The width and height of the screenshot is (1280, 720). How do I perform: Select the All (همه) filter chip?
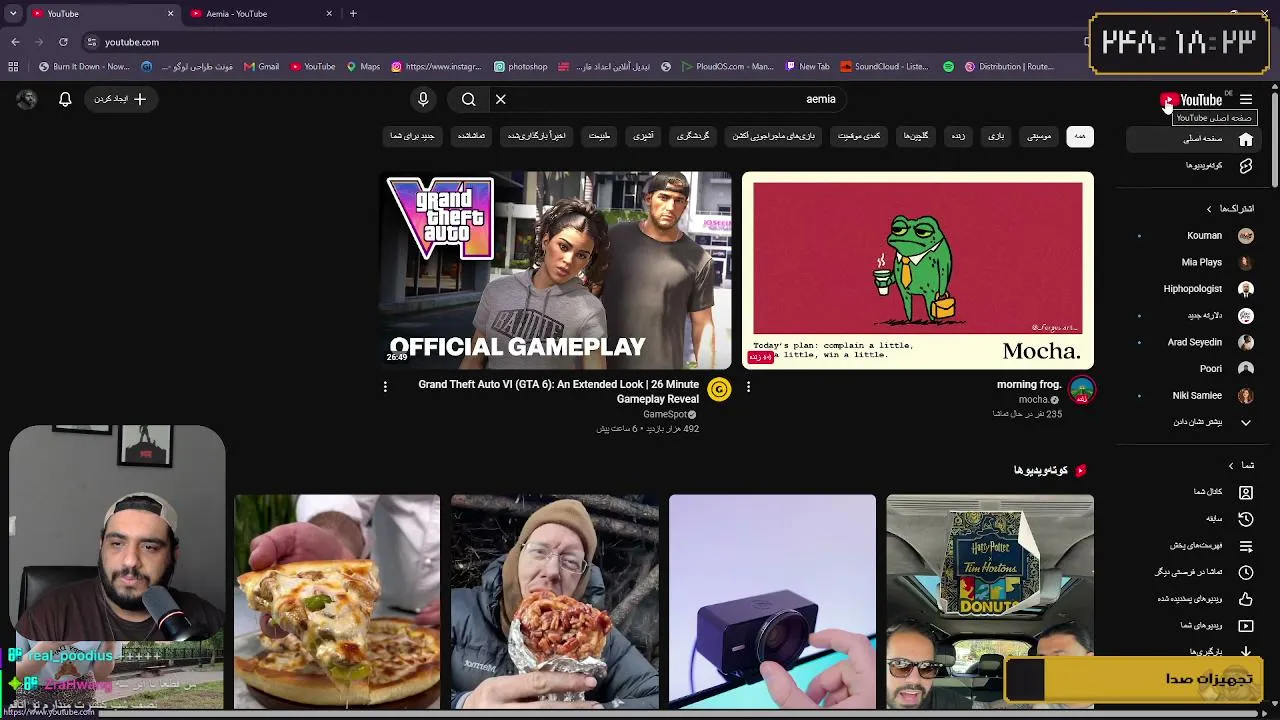(1080, 136)
